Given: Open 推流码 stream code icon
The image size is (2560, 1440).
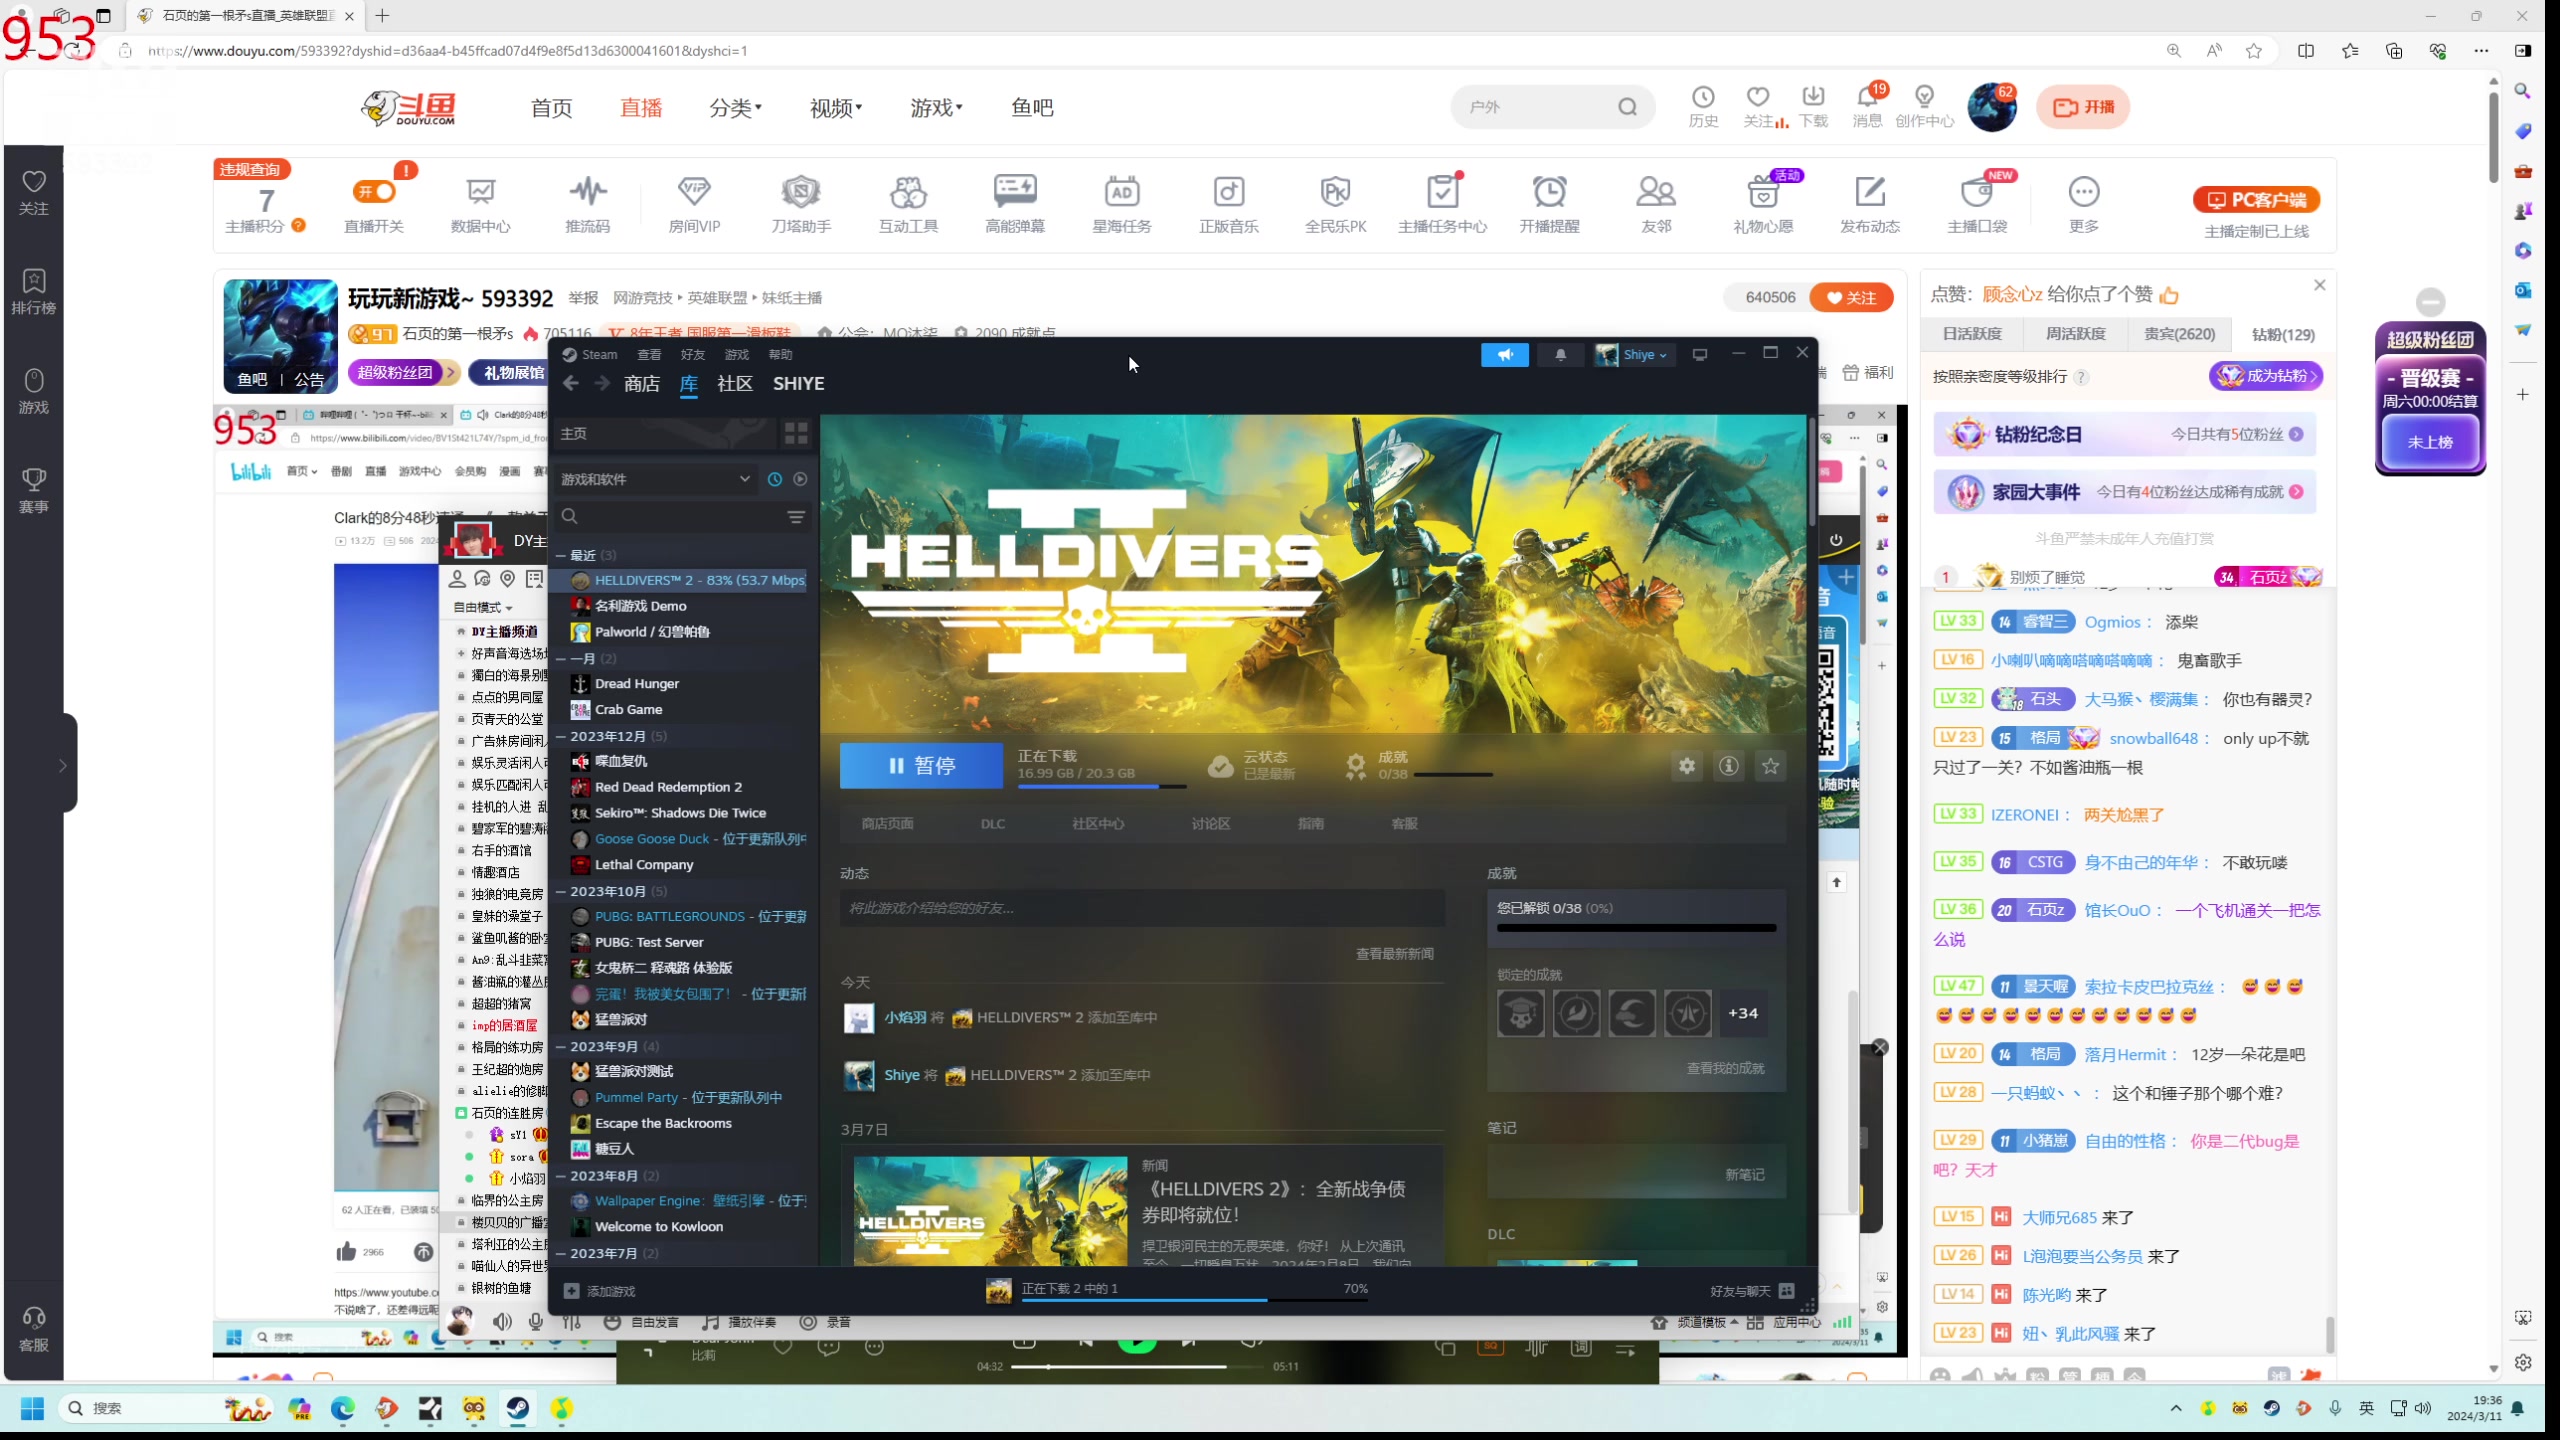Looking at the screenshot, I should tap(588, 191).
